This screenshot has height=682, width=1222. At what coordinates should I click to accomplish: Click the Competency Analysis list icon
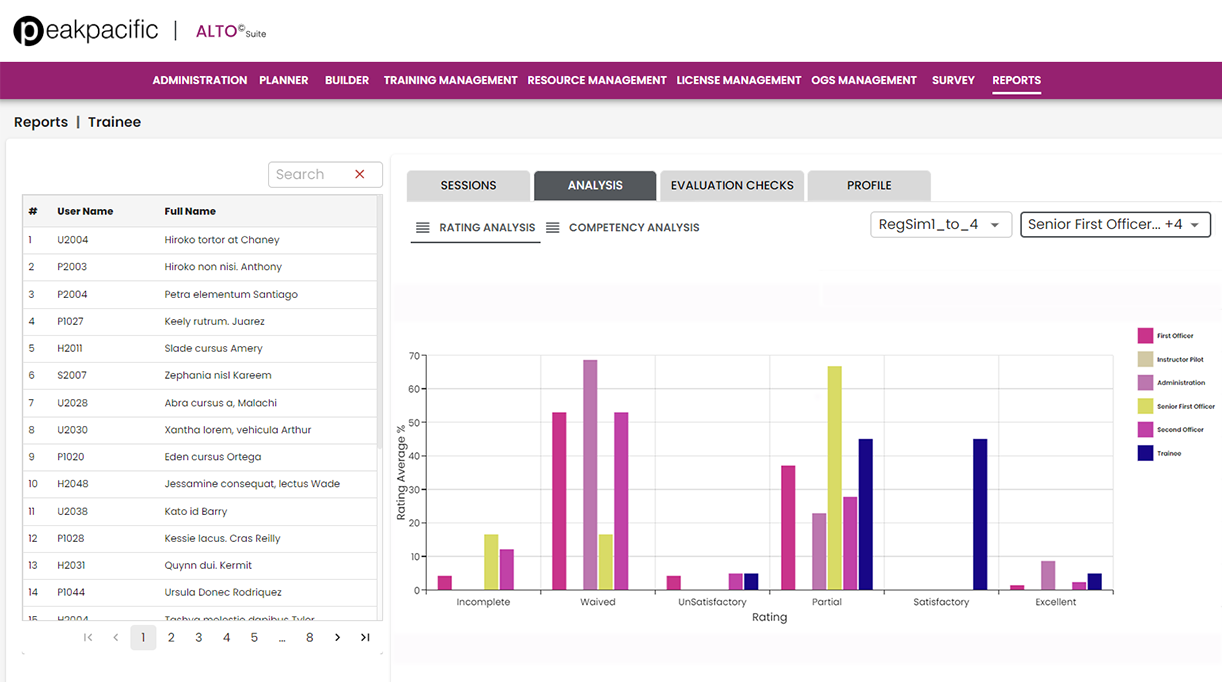552,228
